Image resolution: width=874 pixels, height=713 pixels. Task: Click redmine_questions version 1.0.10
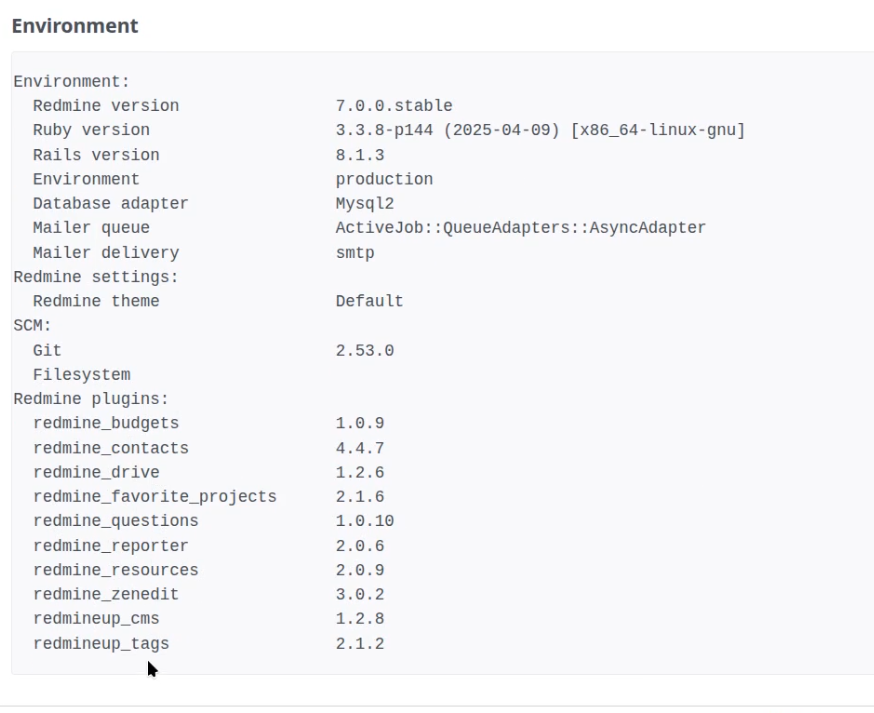click(x=365, y=521)
